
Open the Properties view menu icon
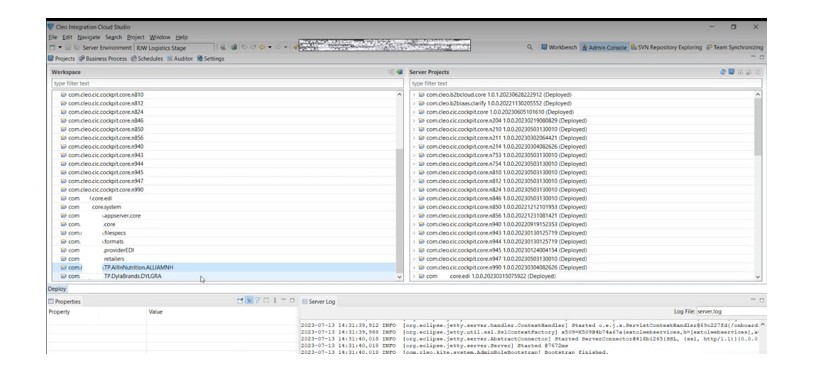point(274,300)
